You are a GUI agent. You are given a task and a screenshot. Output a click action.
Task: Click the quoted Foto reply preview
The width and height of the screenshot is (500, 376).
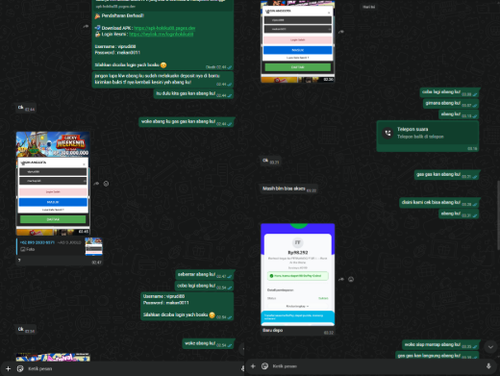point(59,247)
